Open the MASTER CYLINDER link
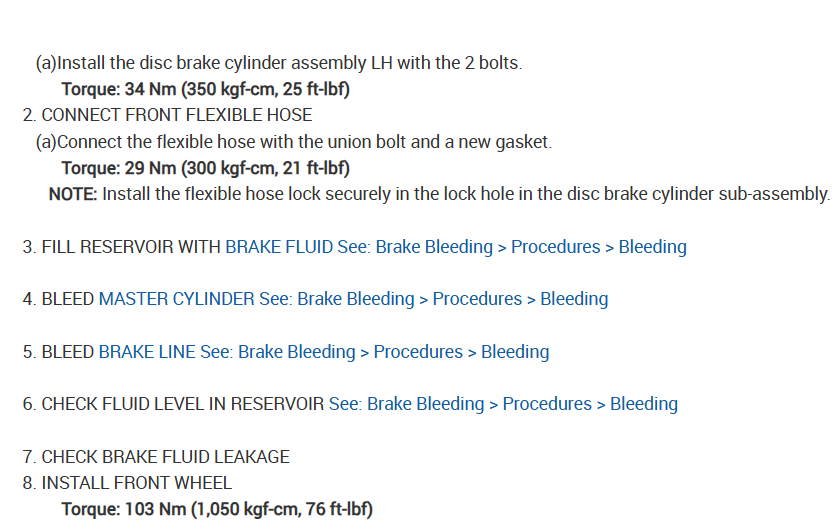The image size is (833, 532). (176, 299)
